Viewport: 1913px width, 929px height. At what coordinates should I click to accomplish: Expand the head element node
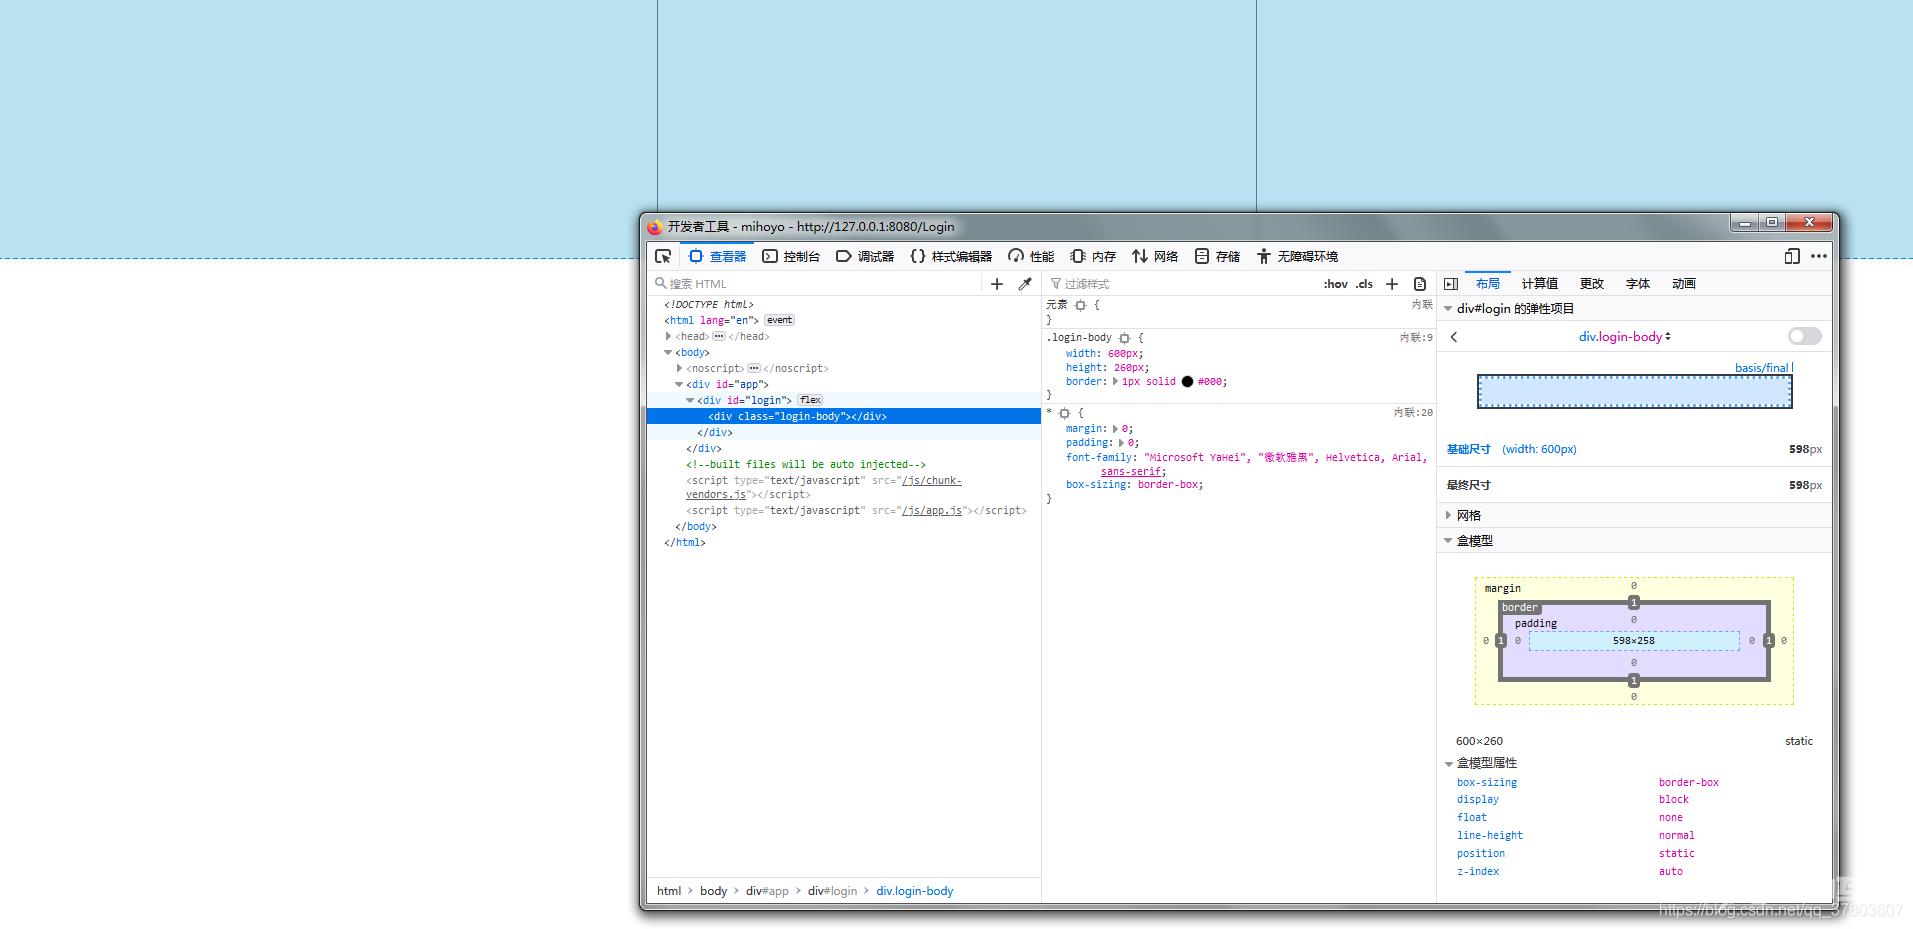click(x=669, y=337)
